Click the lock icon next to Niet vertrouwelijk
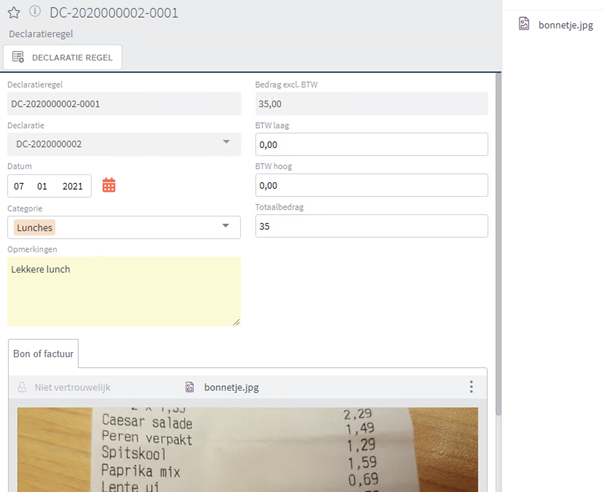 pos(23,387)
